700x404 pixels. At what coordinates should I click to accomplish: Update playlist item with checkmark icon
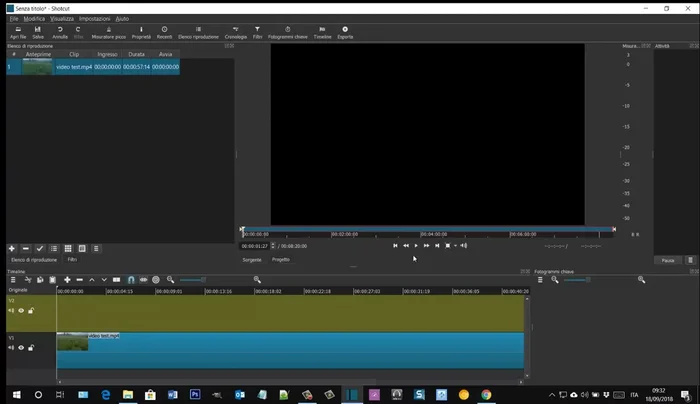point(40,249)
